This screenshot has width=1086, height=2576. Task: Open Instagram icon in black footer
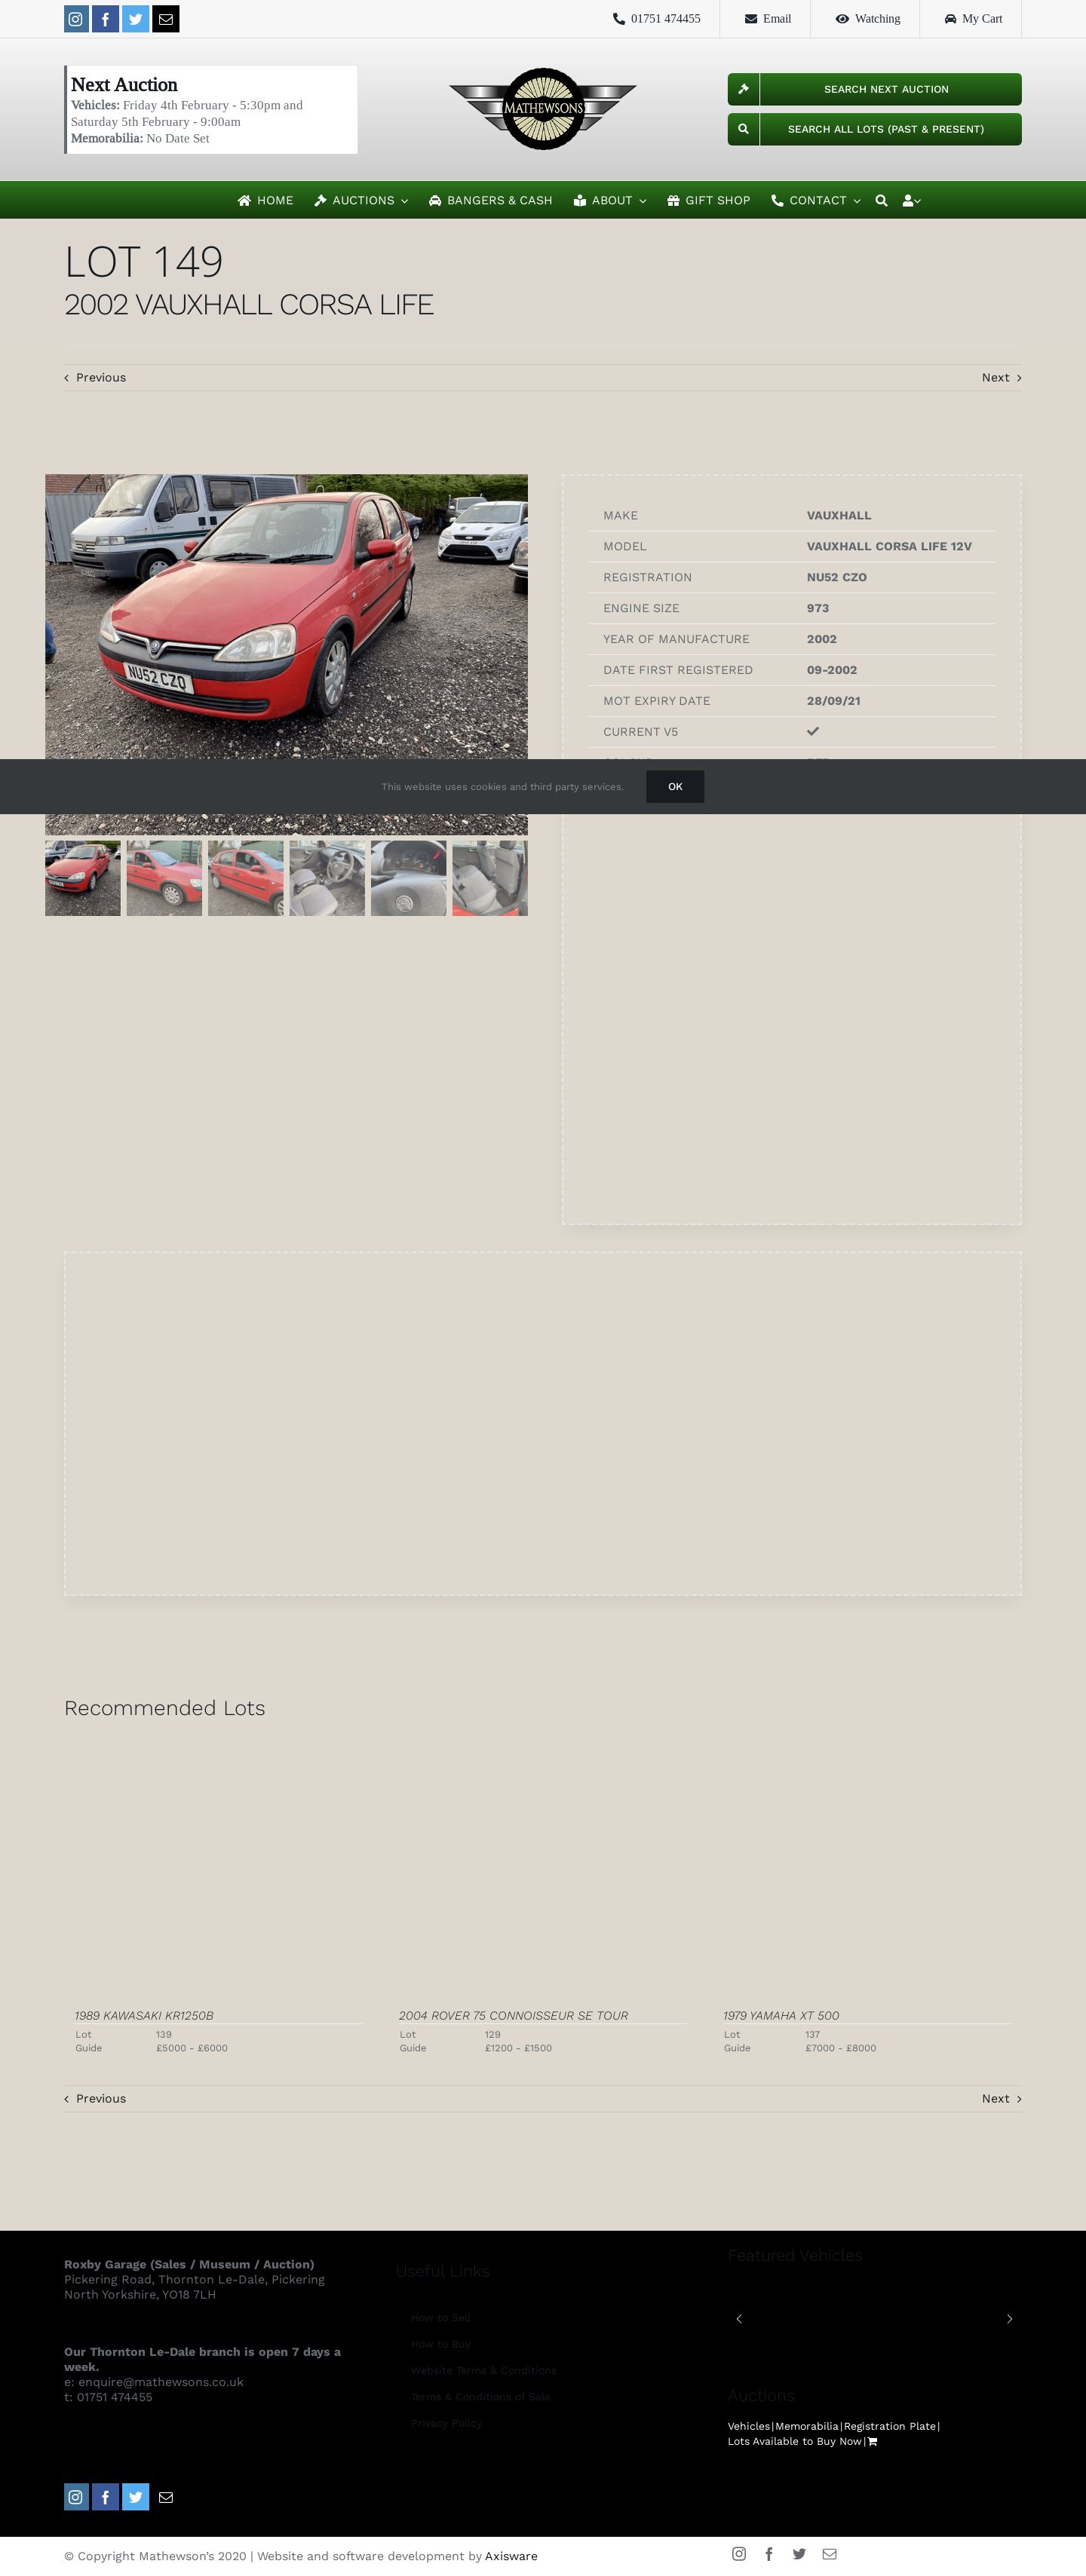click(76, 2497)
